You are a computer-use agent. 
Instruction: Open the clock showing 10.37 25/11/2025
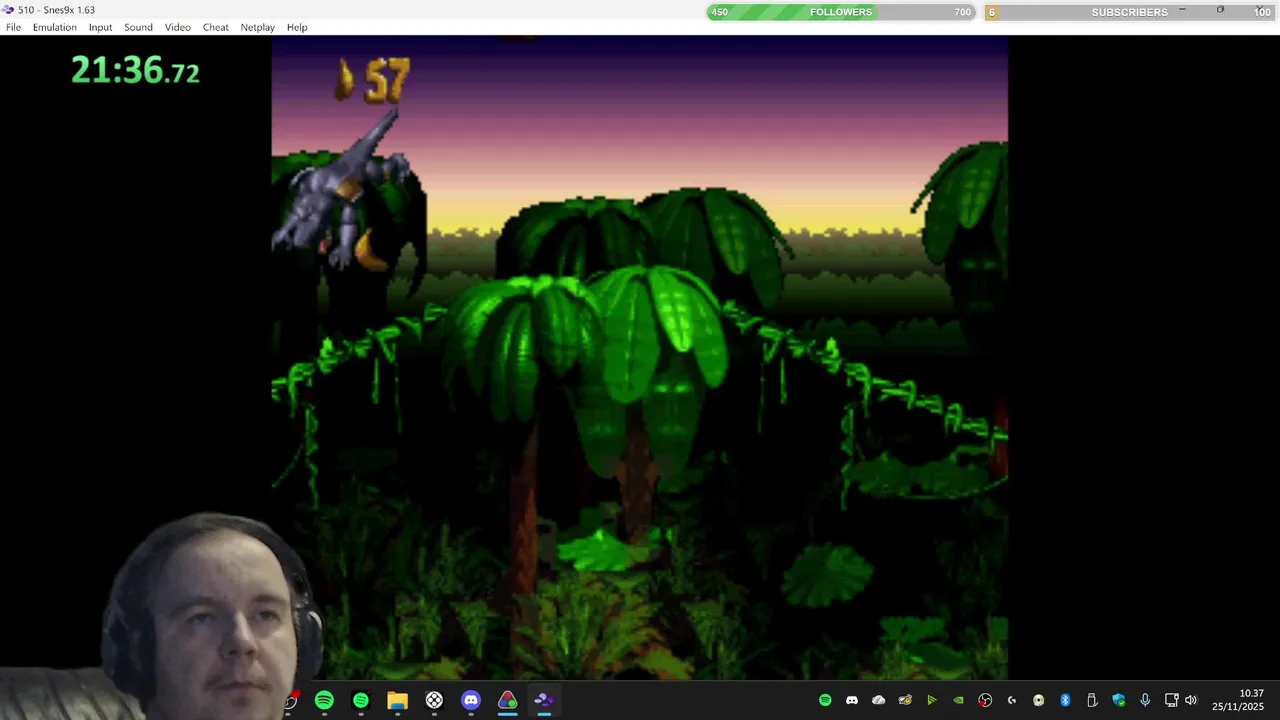1238,700
